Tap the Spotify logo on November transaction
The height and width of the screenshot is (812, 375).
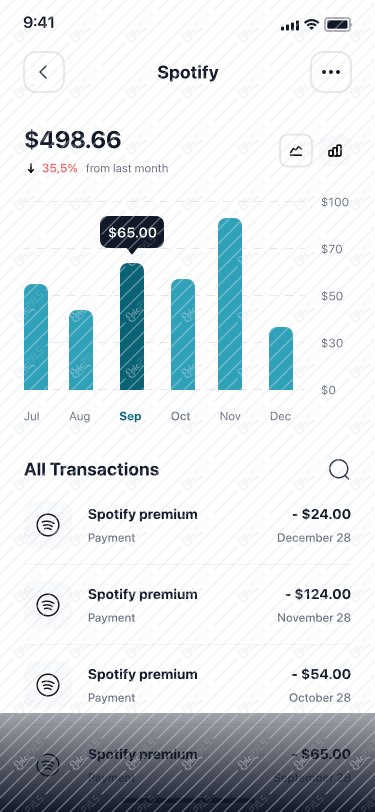(48, 605)
